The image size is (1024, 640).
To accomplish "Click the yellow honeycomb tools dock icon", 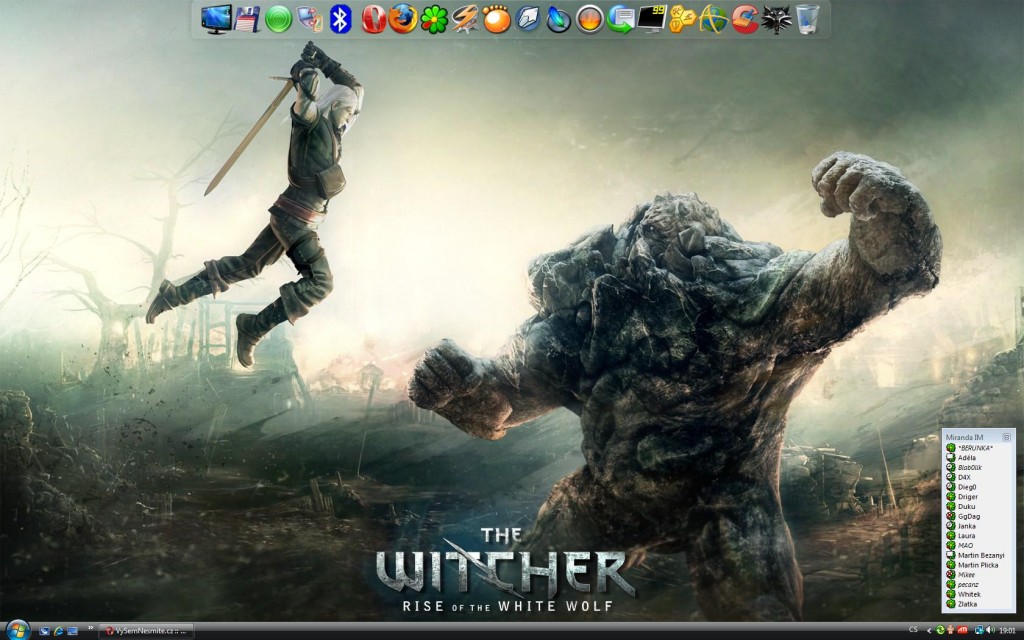I will (682, 19).
